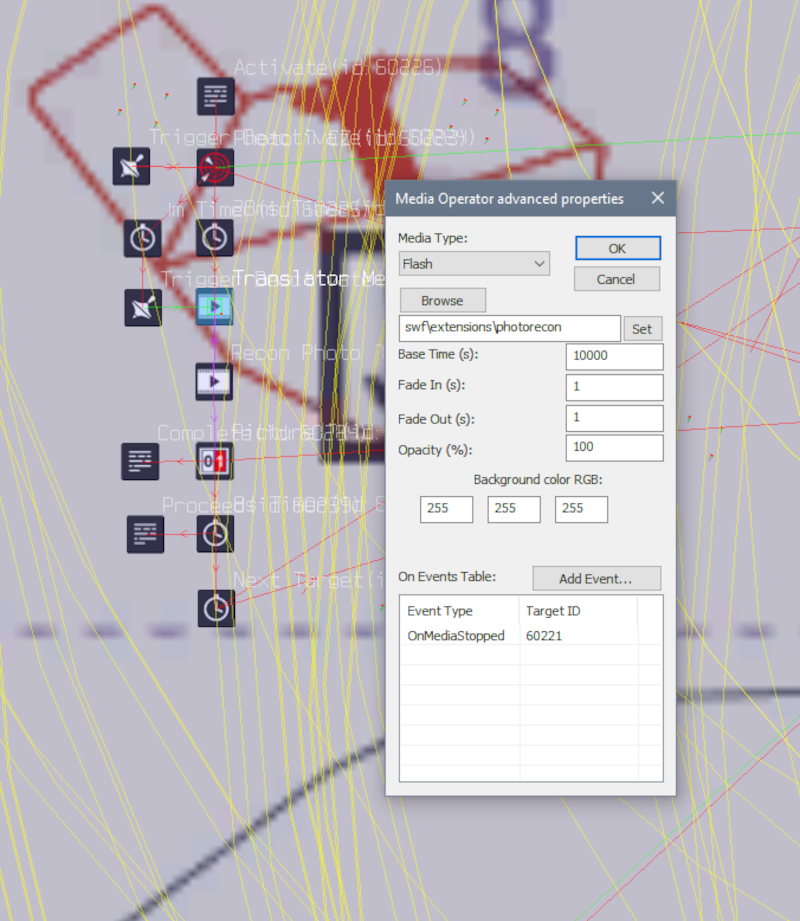The width and height of the screenshot is (800, 921).
Task: Select the text node left of the counter
Action: tap(140, 461)
